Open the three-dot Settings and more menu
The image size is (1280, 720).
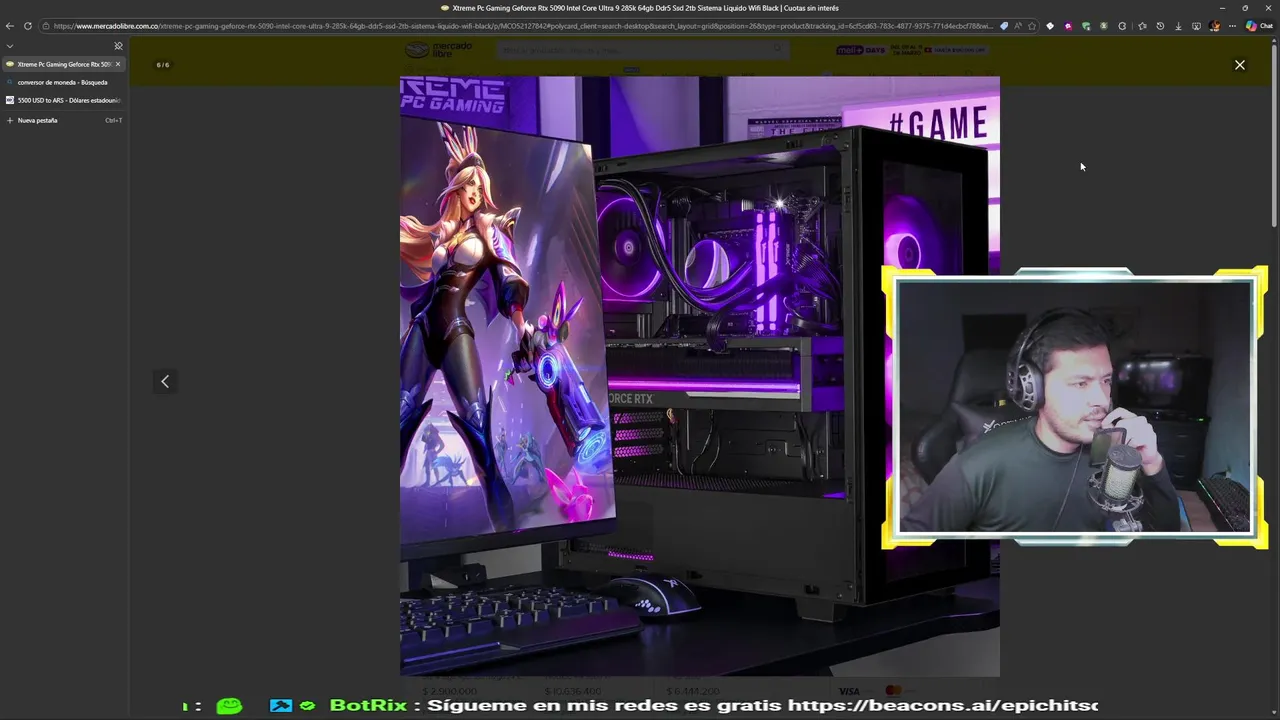pos(1233,26)
